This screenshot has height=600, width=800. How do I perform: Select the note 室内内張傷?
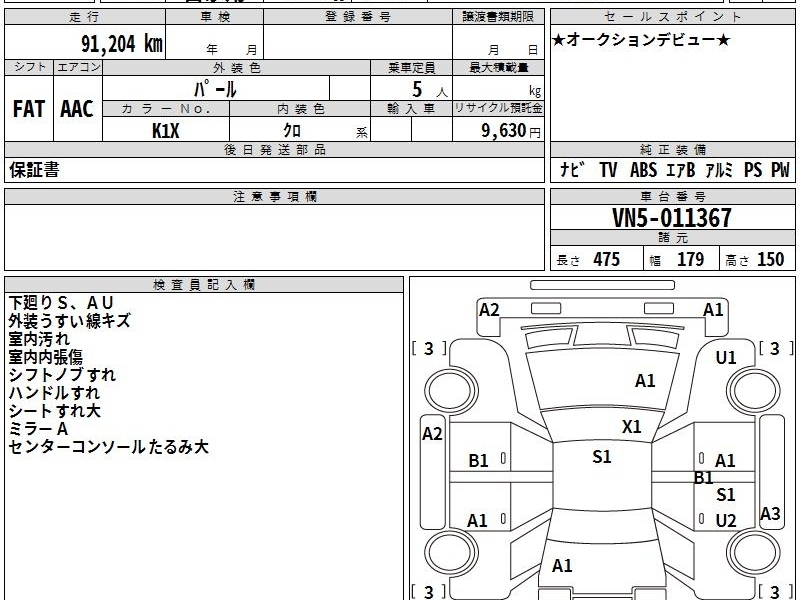(45, 357)
